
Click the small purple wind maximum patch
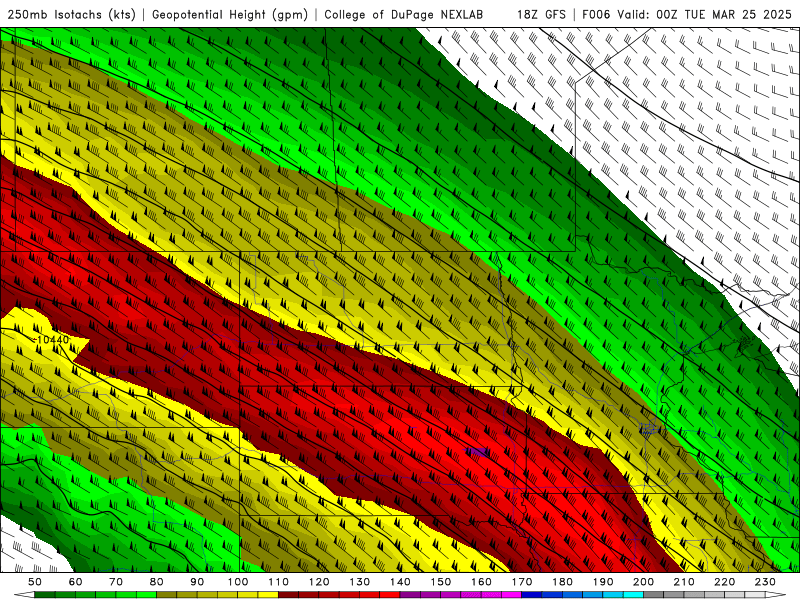point(477,452)
